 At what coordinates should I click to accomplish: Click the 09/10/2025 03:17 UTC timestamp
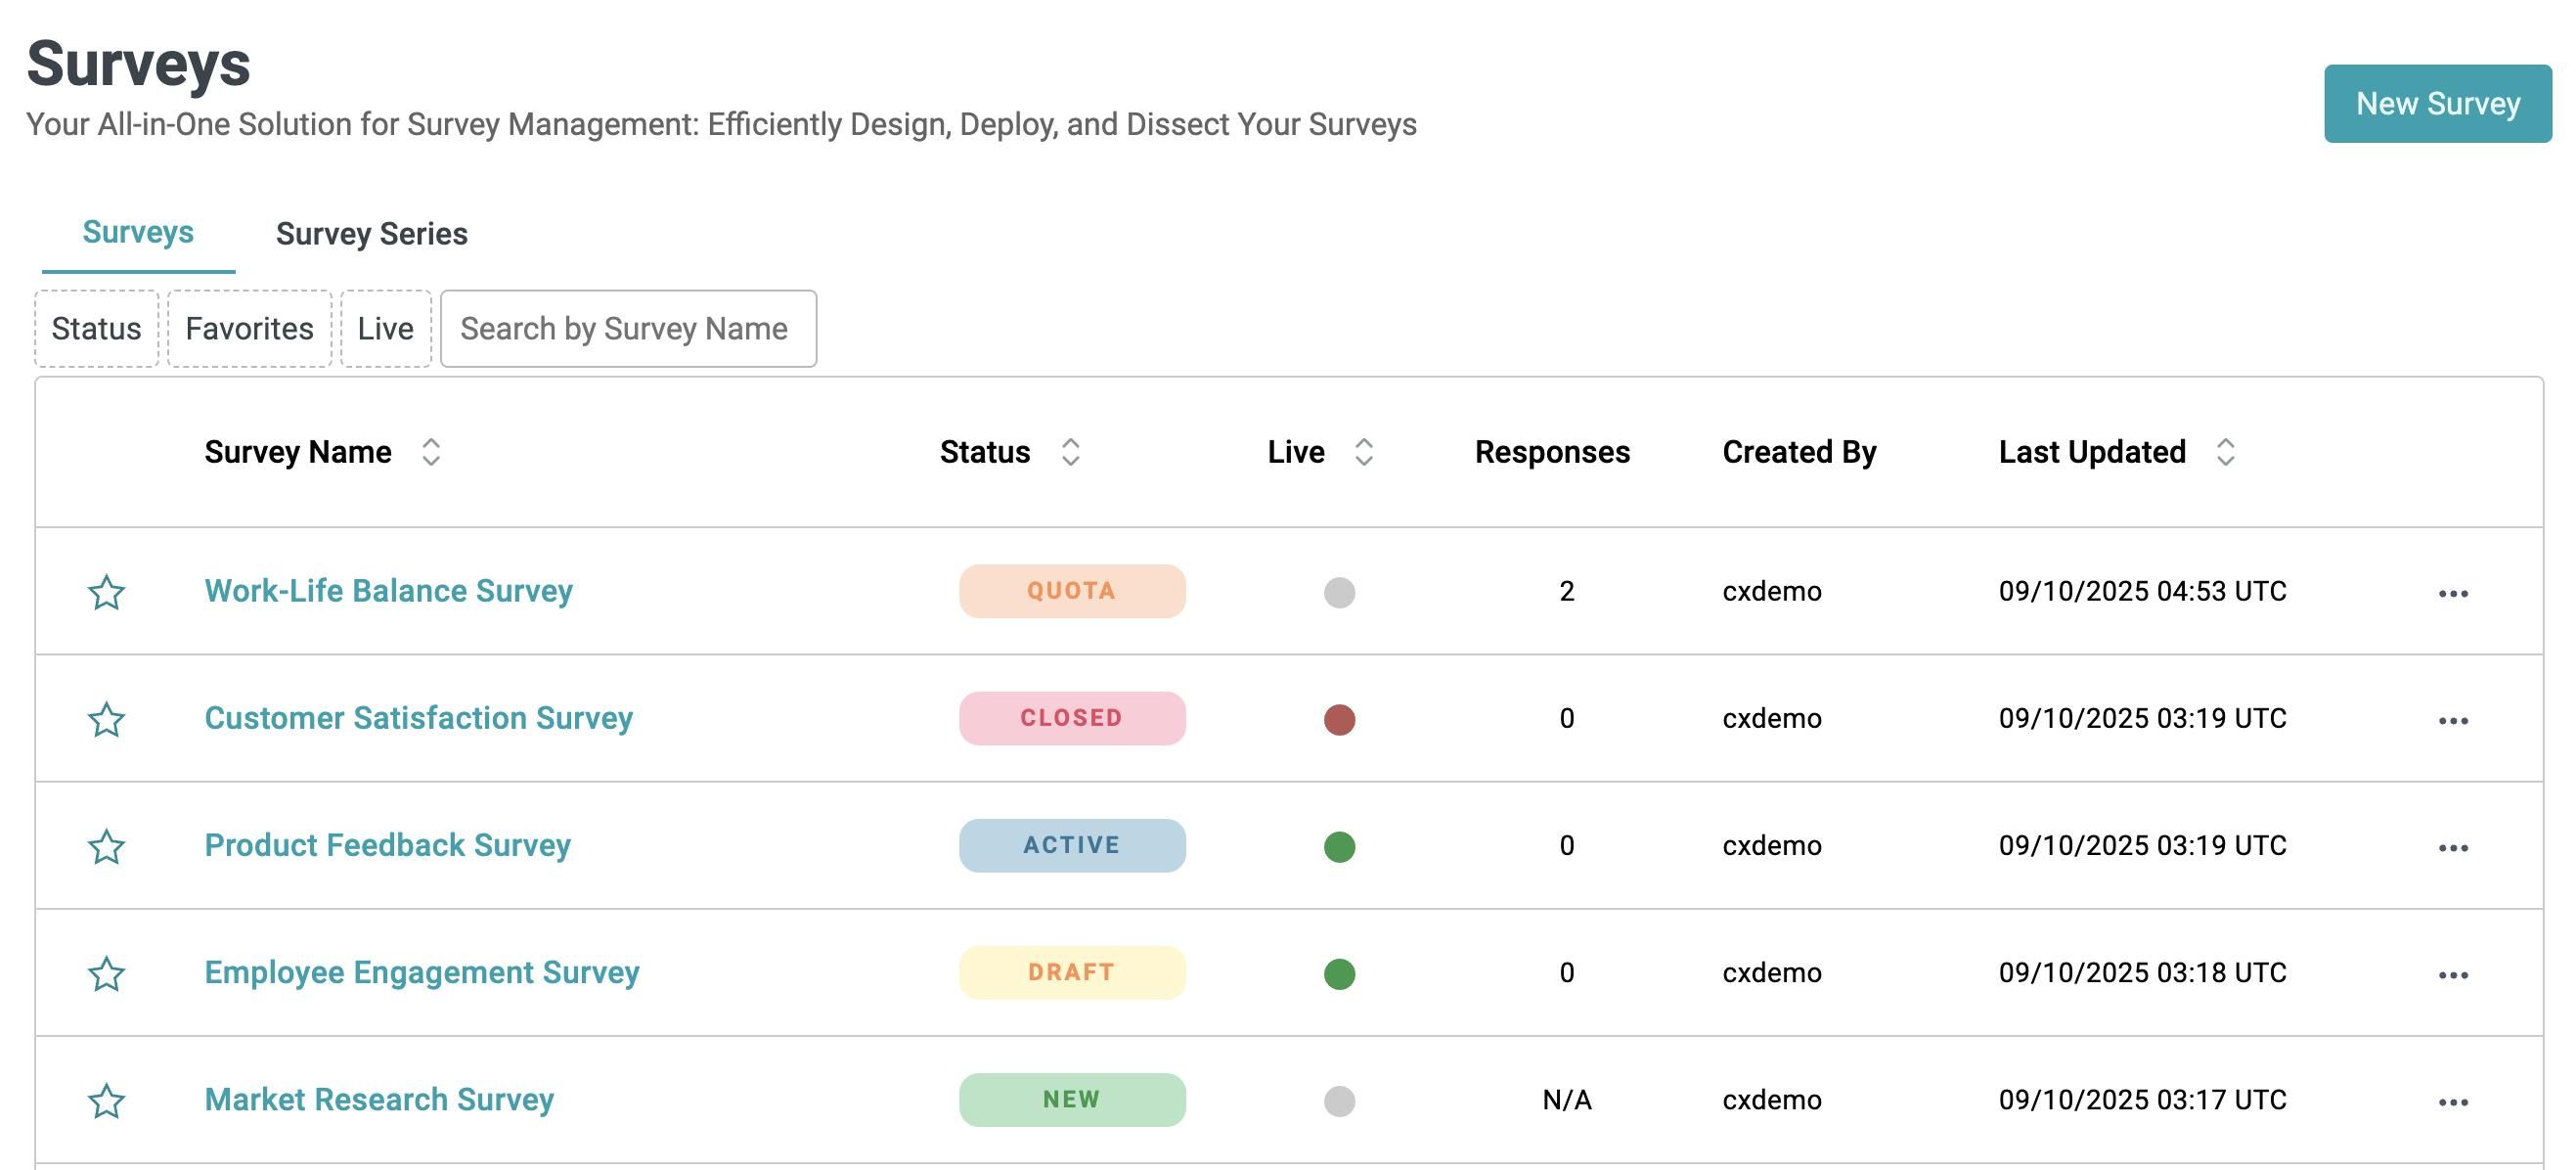[2142, 1099]
